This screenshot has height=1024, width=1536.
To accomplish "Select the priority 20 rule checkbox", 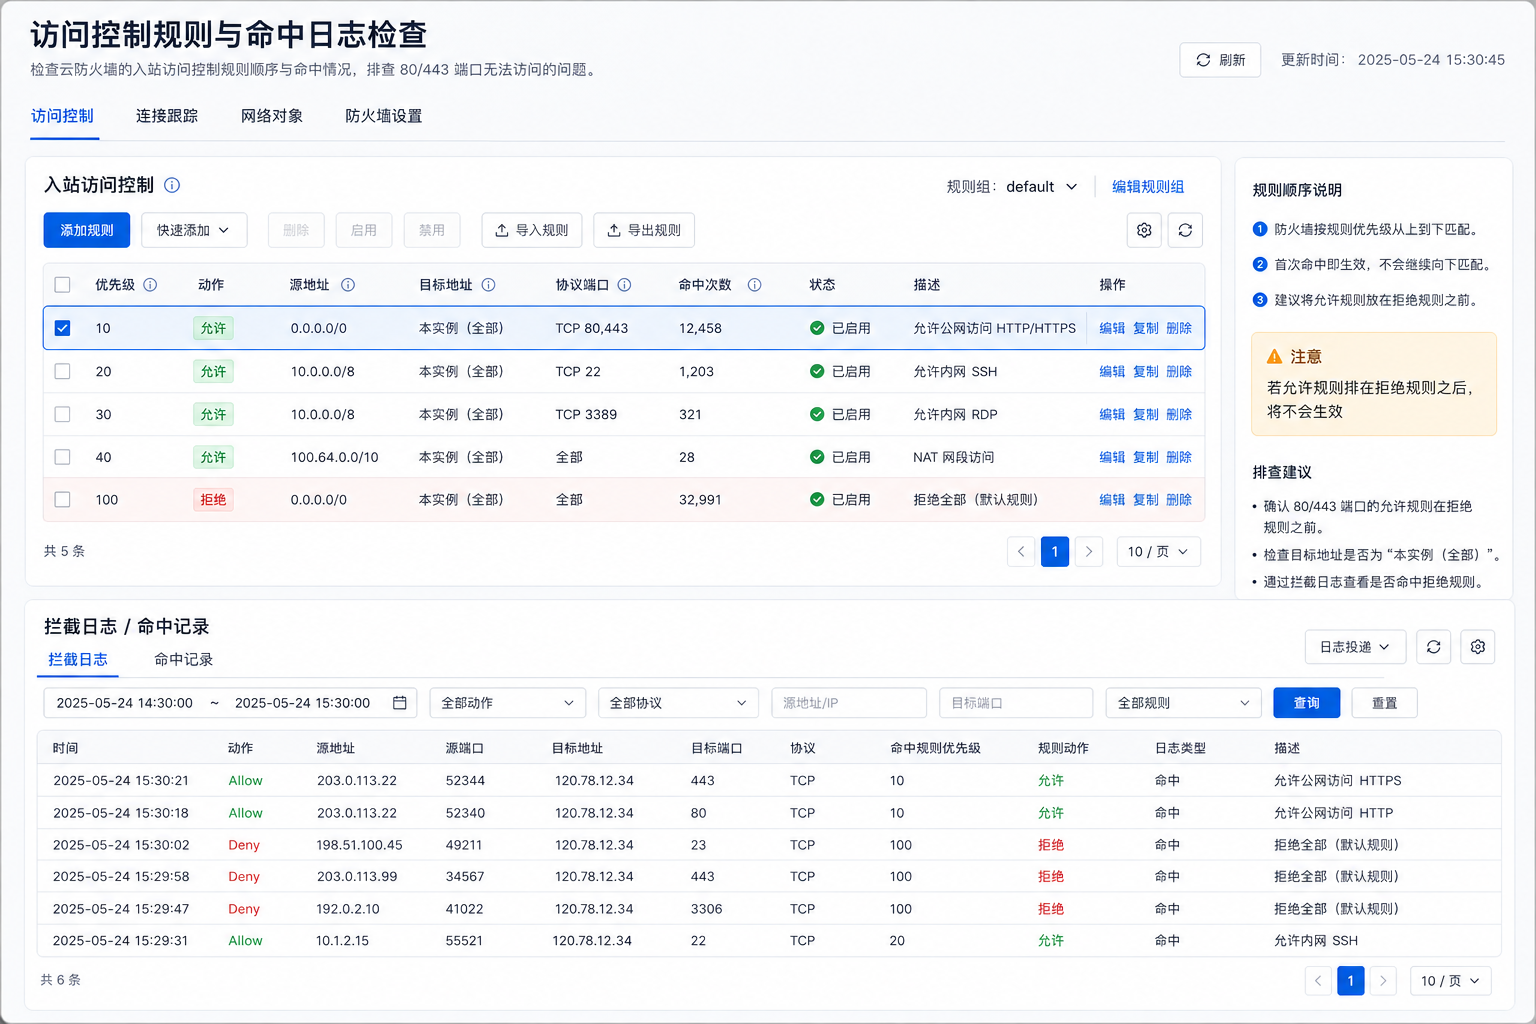I will (62, 371).
